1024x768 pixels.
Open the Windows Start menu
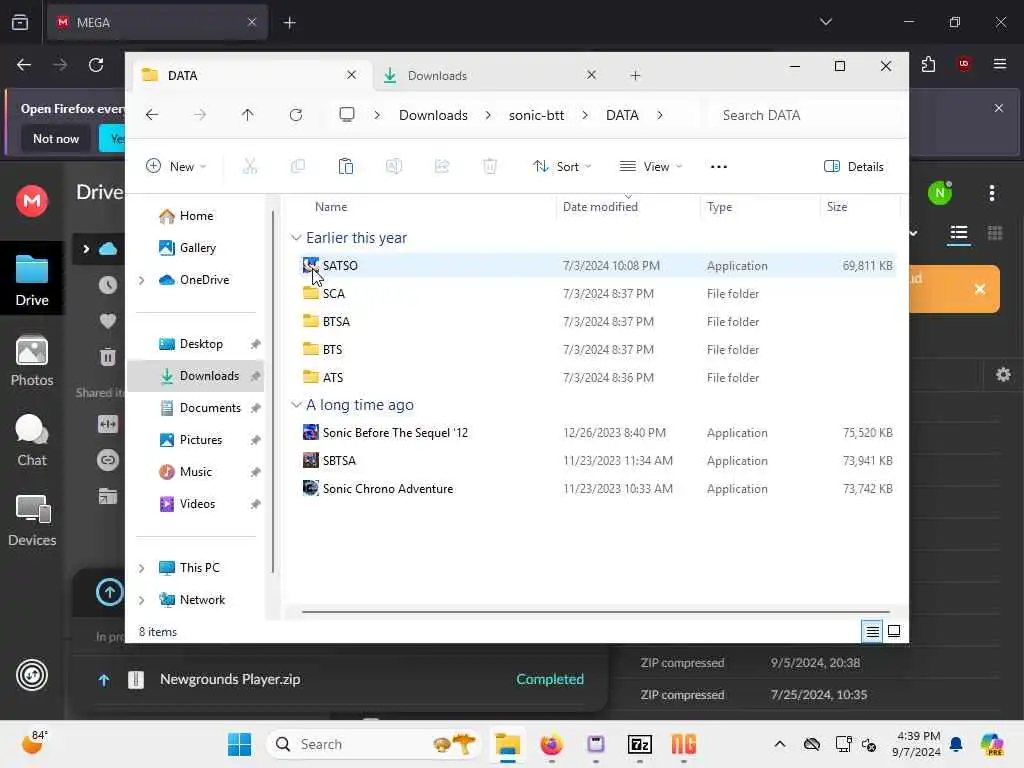point(240,744)
